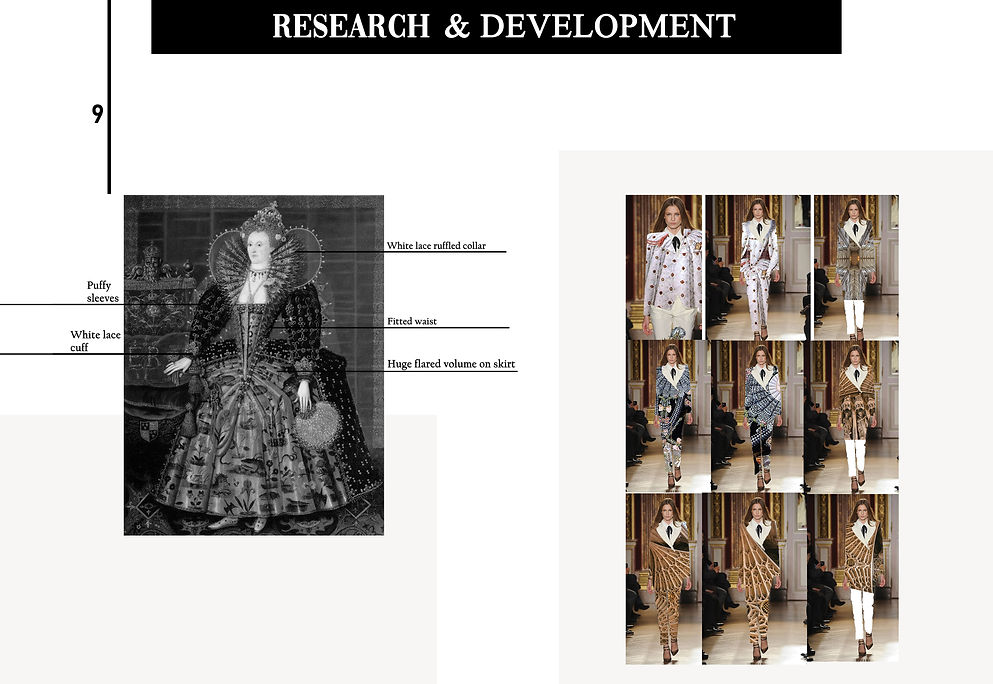Click the page number 9
This screenshot has width=993, height=684.
click(97, 114)
